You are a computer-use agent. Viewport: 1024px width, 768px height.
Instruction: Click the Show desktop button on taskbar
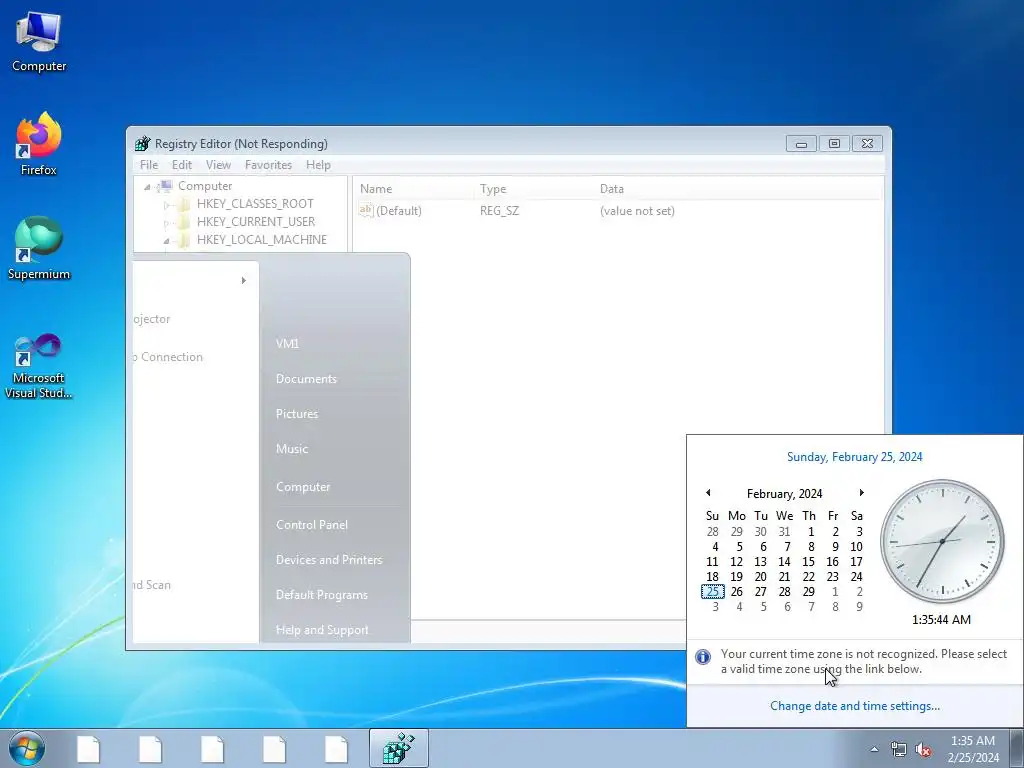pos(1017,748)
